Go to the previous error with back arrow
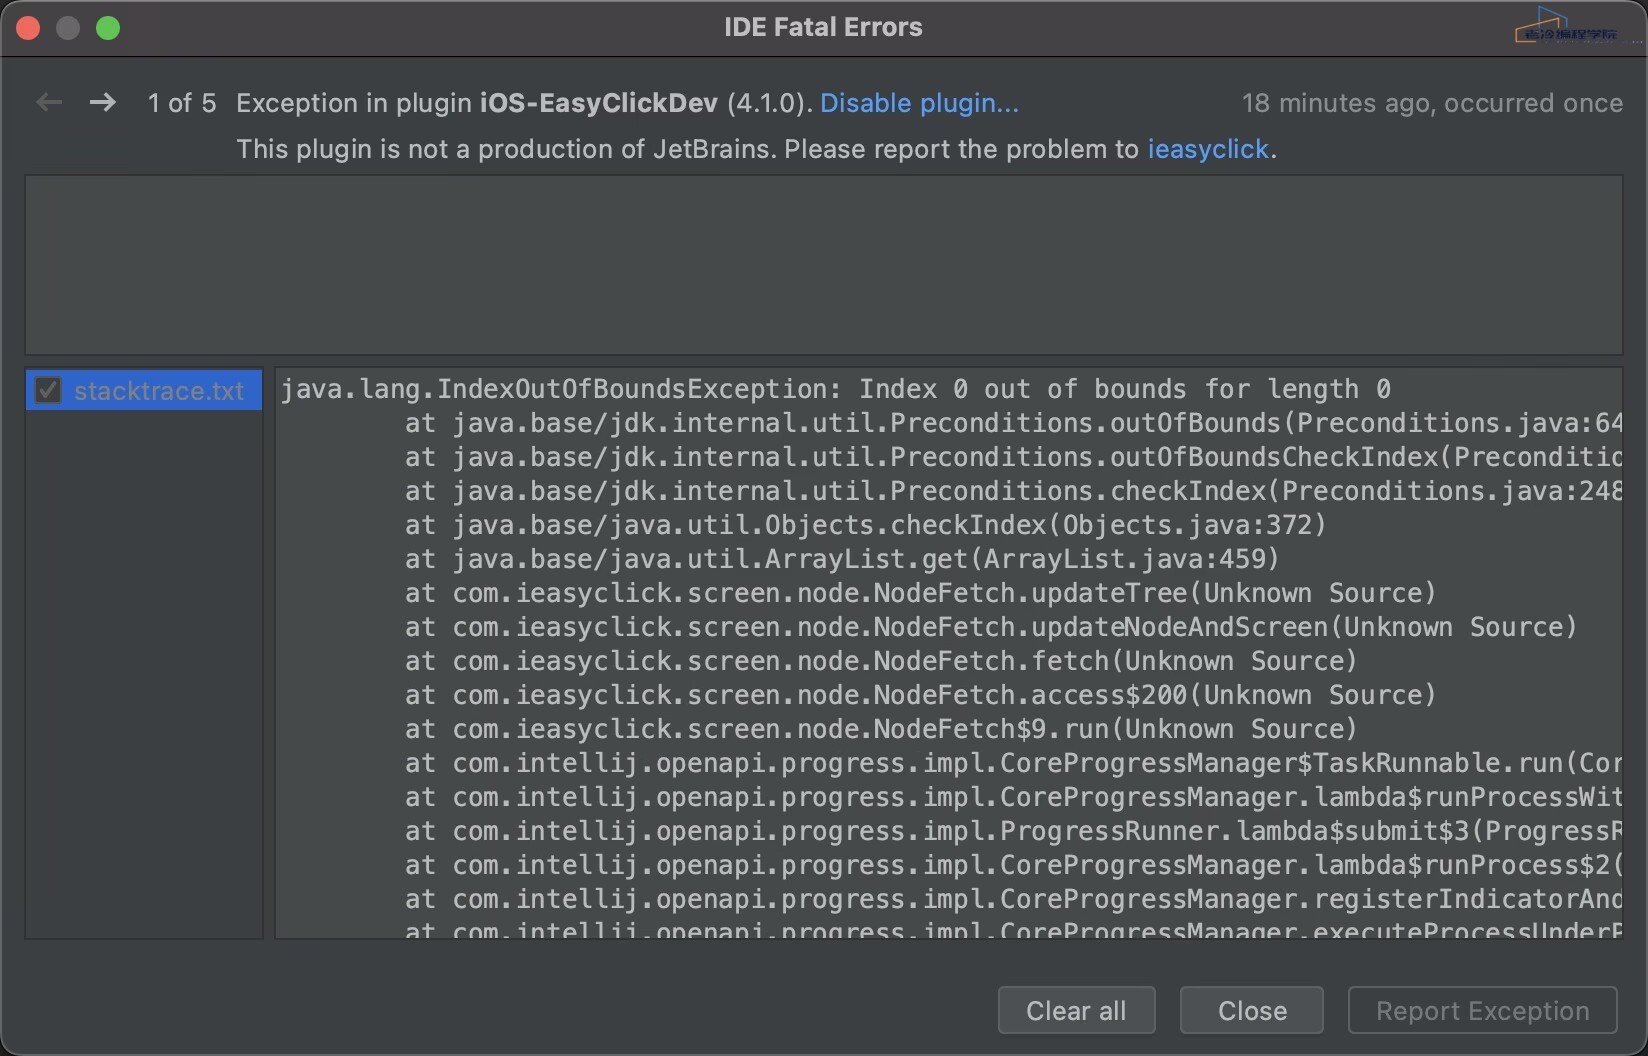 pyautogui.click(x=49, y=102)
